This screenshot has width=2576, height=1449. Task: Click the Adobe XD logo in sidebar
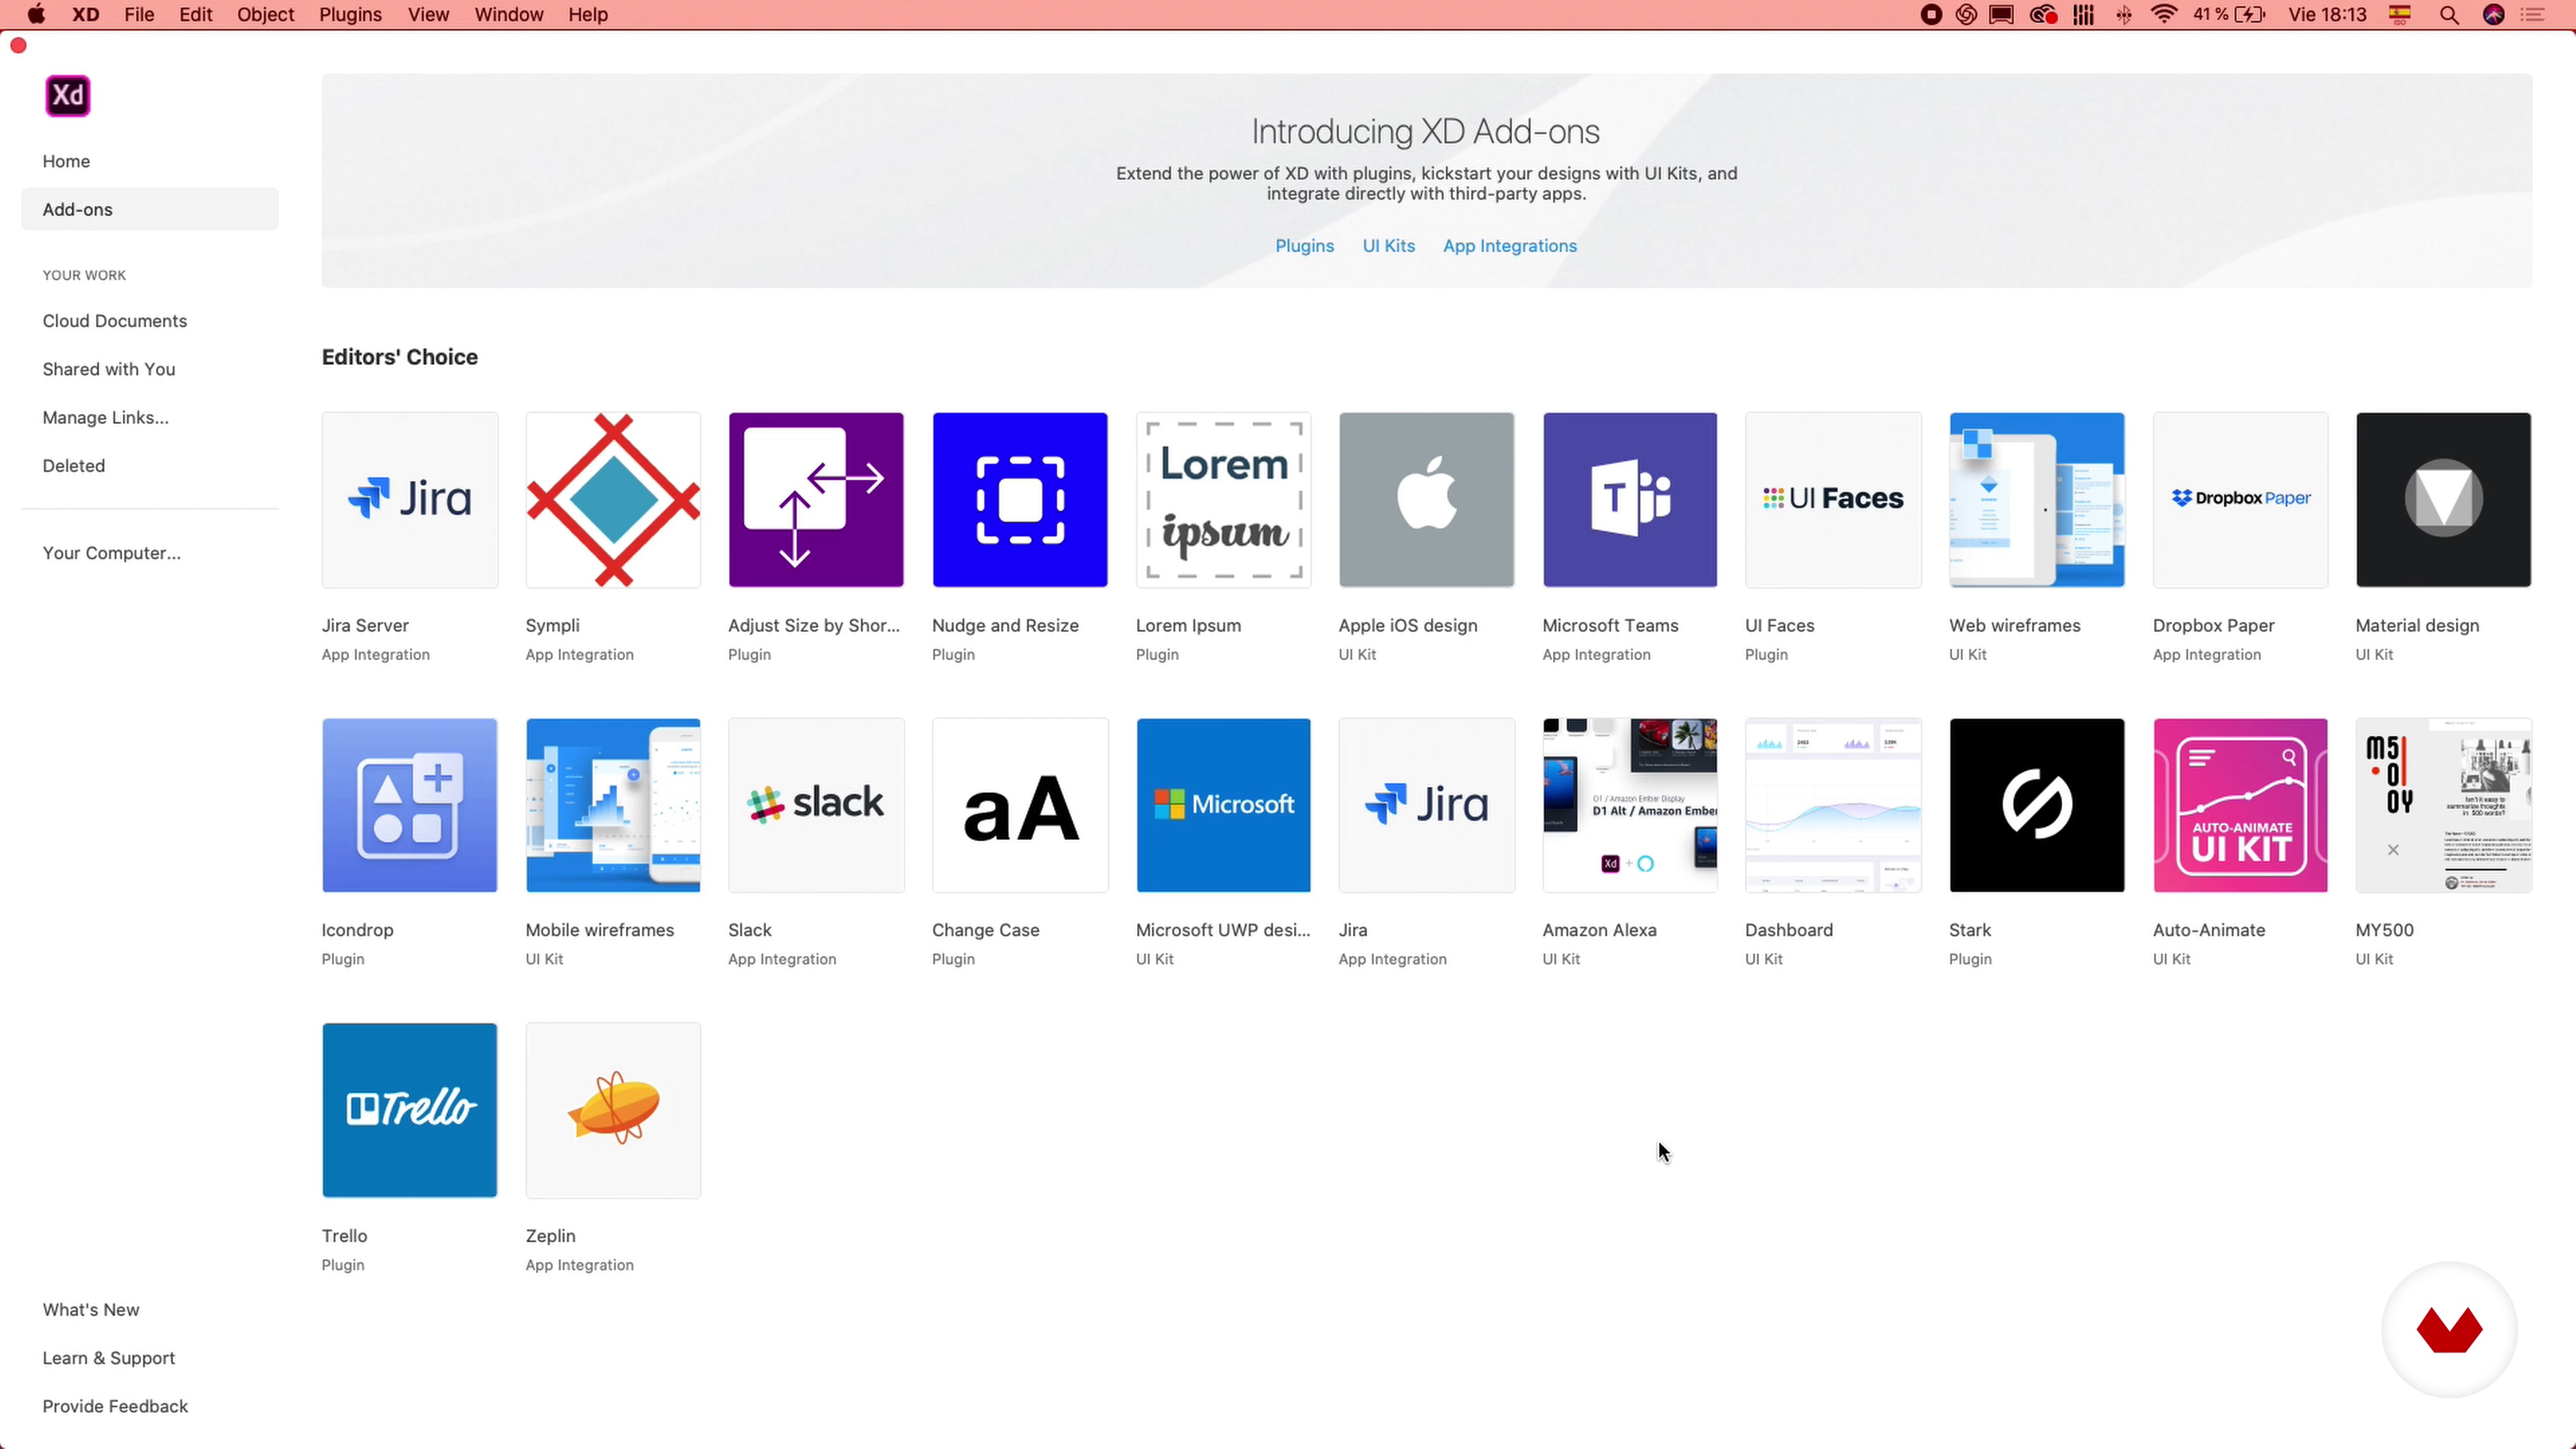click(x=68, y=96)
